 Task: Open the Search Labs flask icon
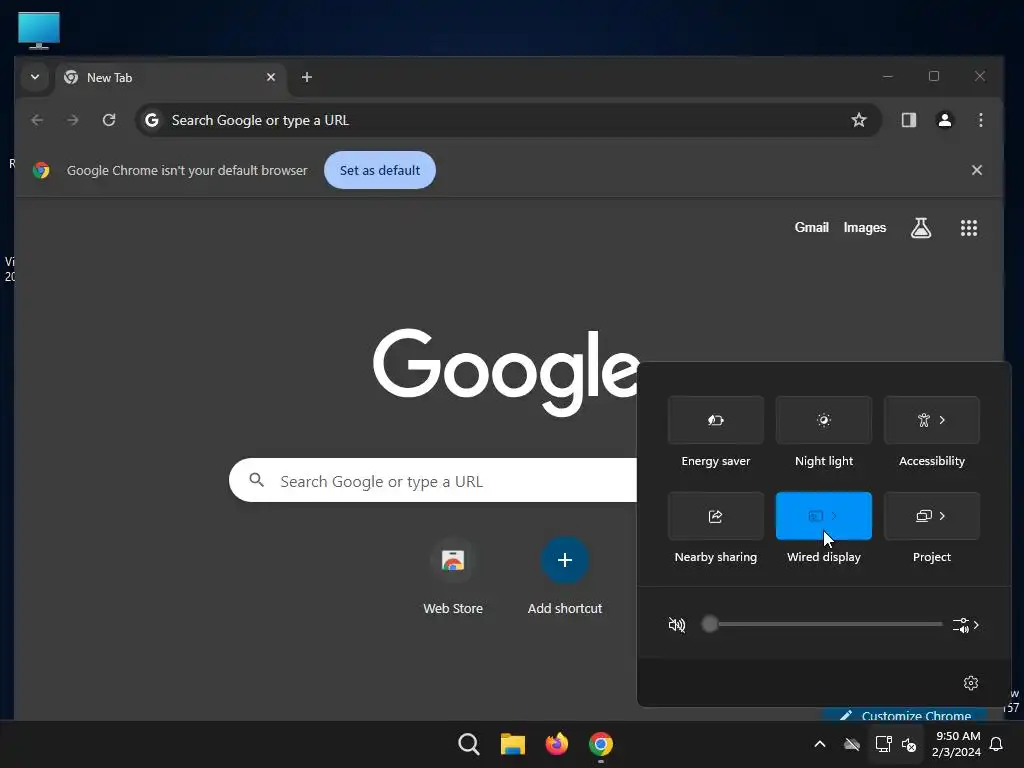tap(921, 228)
